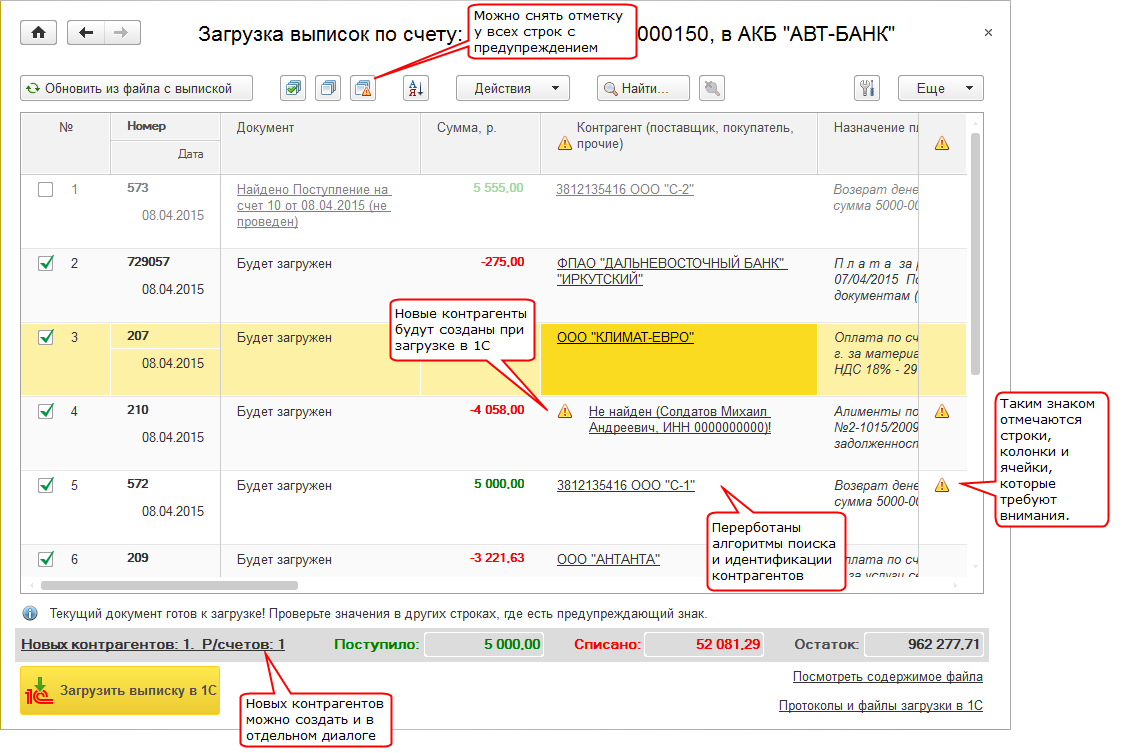Viewport: 1130px width, 753px height.
Task: Cancel search icon next to Найти
Action: 712,88
